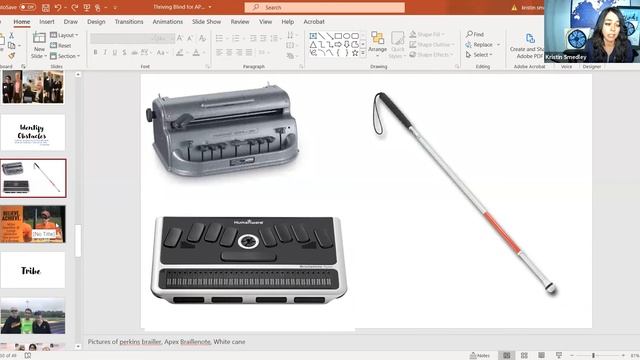640x360 pixels.
Task: Open Shape Fill dropdown
Action: (x=427, y=35)
